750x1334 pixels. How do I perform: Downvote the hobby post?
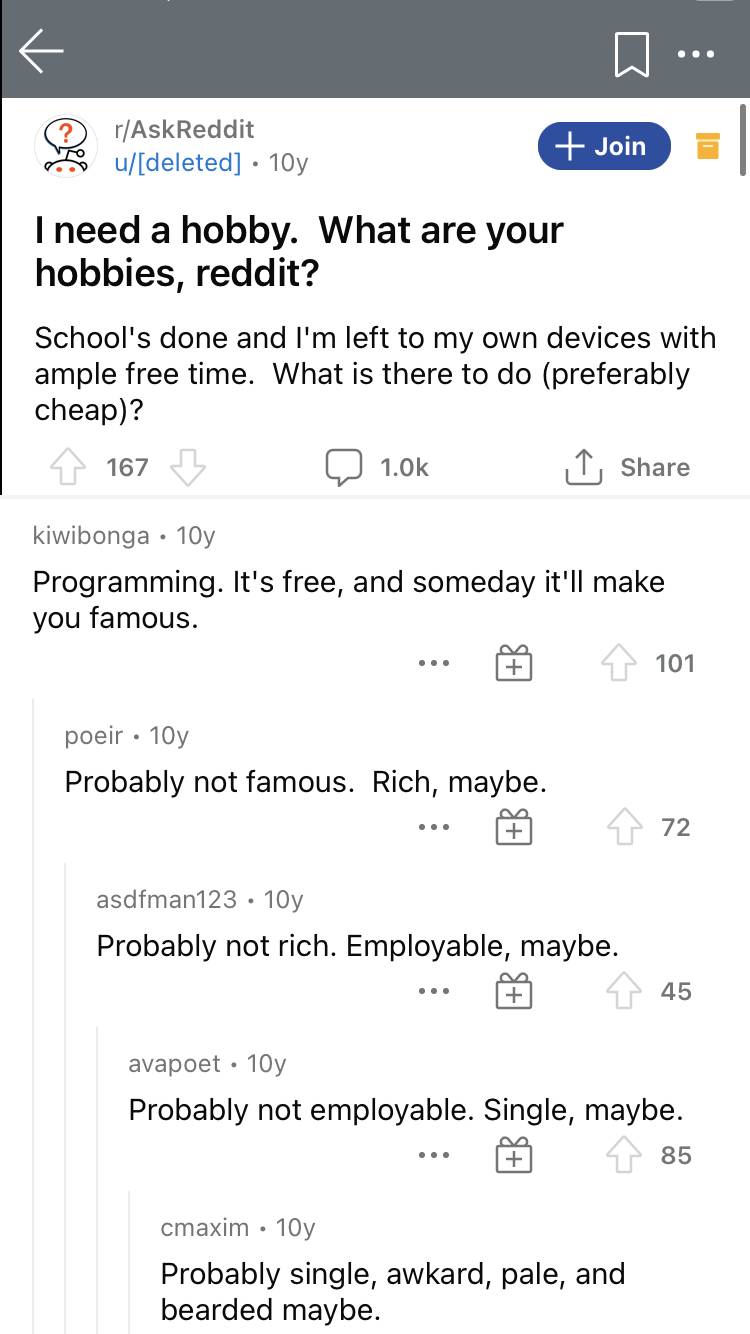click(x=186, y=467)
